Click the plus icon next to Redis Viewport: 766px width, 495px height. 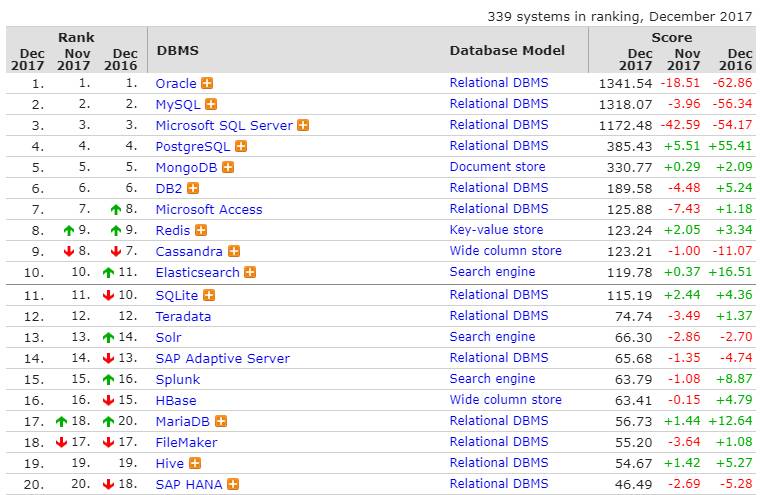203,230
